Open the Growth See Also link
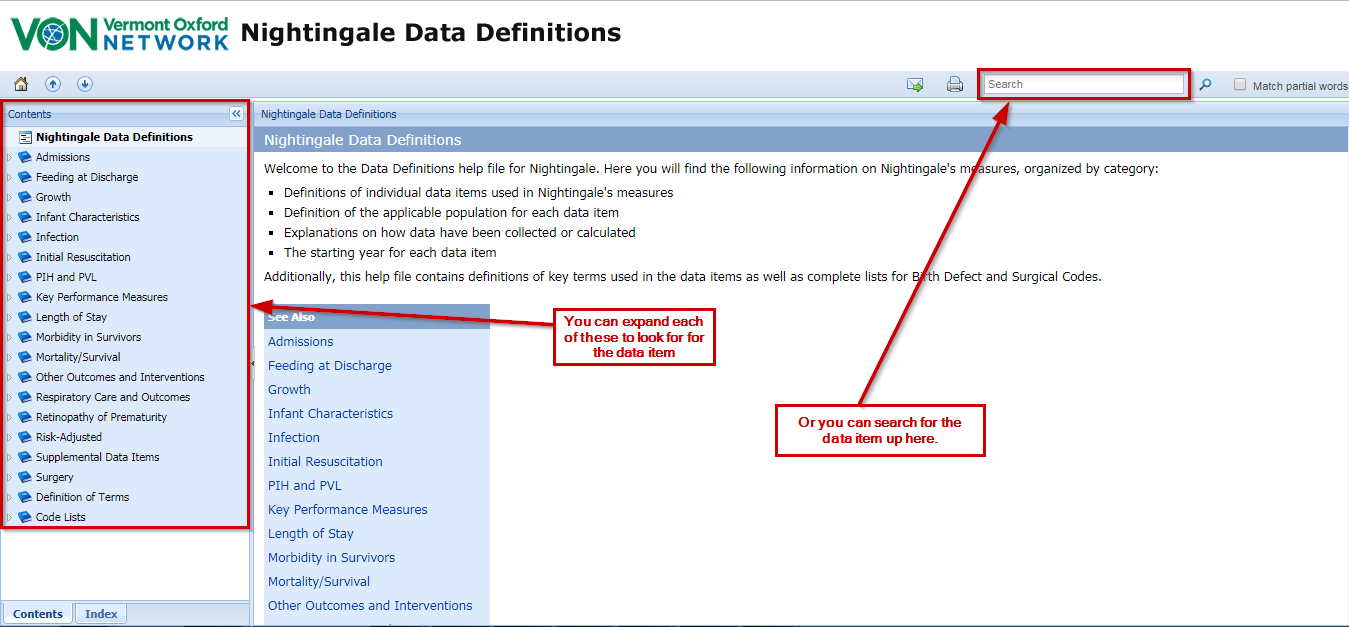This screenshot has height=627, width=1349. (x=289, y=390)
